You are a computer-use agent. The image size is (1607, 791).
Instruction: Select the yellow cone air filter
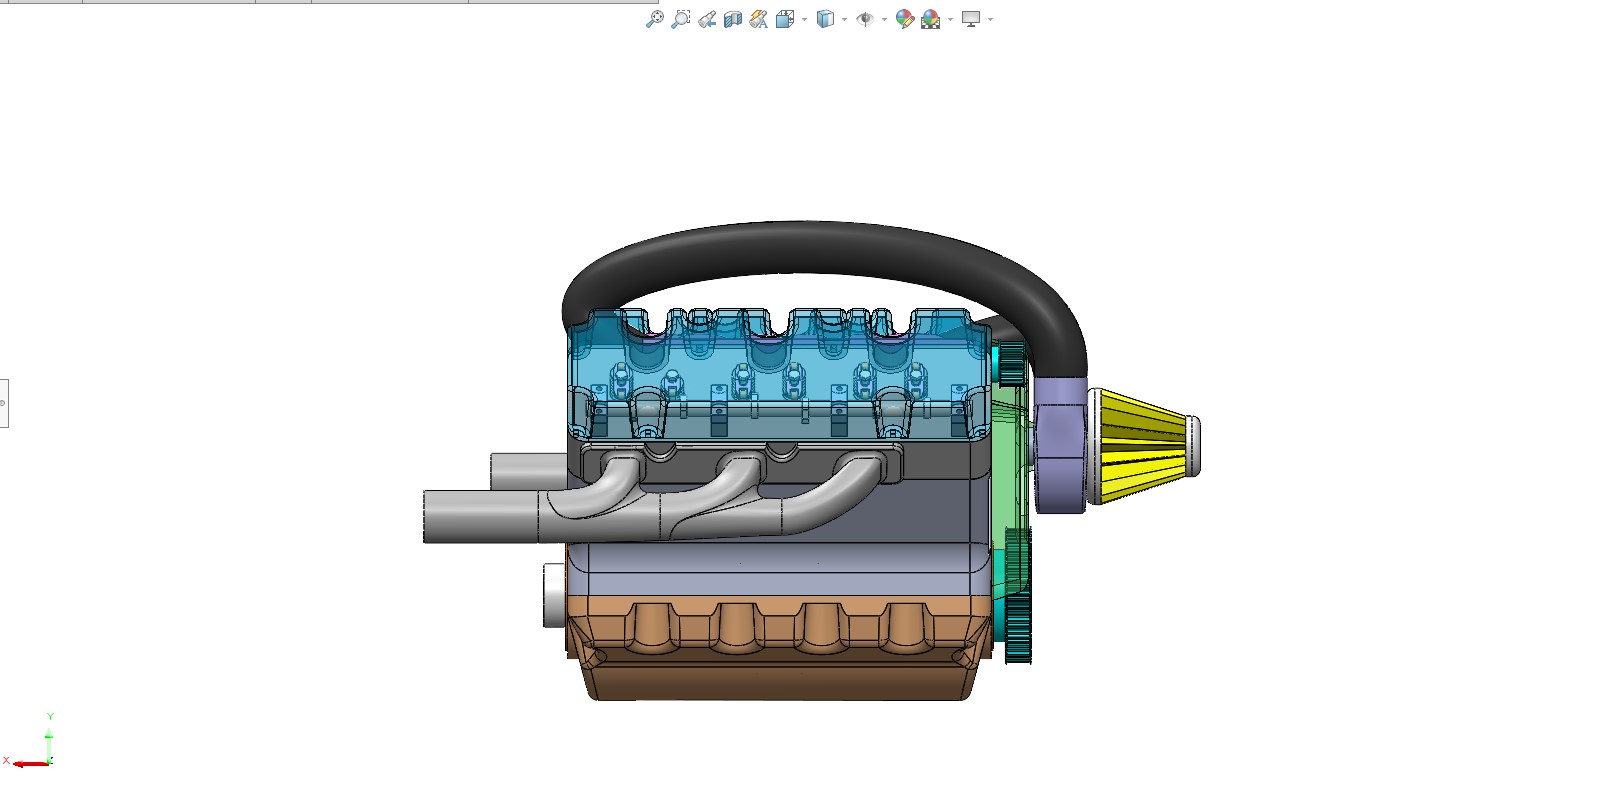coord(1145,446)
